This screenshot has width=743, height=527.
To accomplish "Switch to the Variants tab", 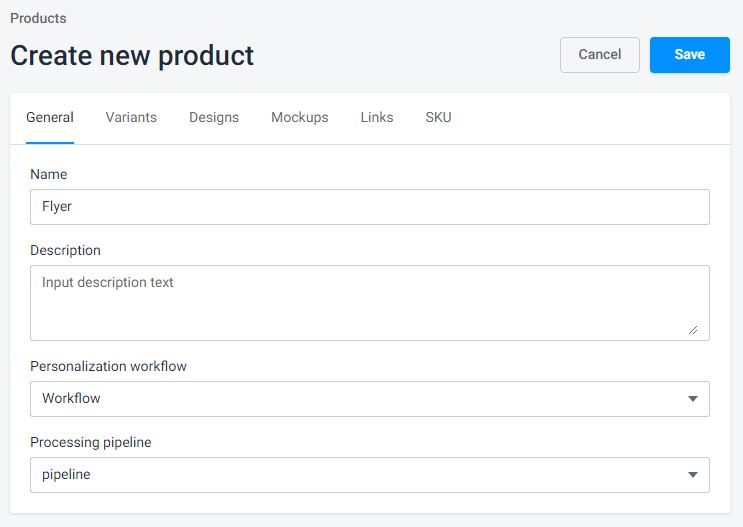I will click(131, 117).
